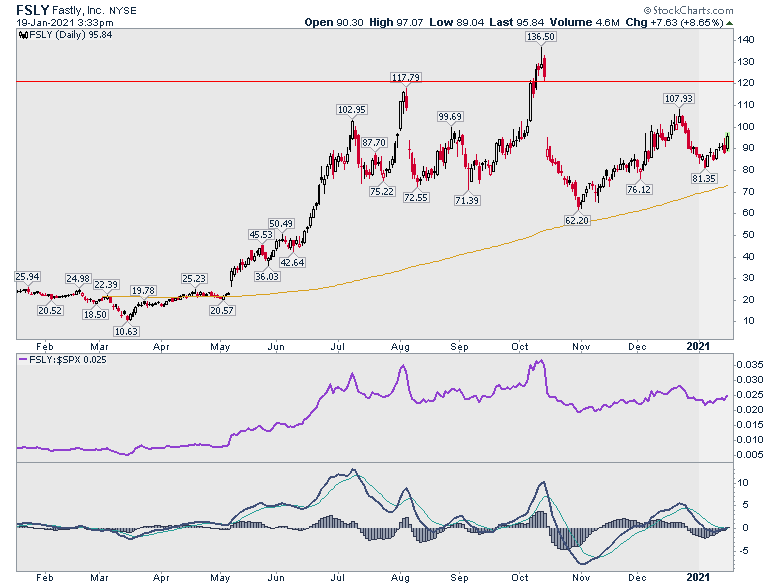Click the 99.69 peak price label
The image size is (780, 586).
coord(450,116)
